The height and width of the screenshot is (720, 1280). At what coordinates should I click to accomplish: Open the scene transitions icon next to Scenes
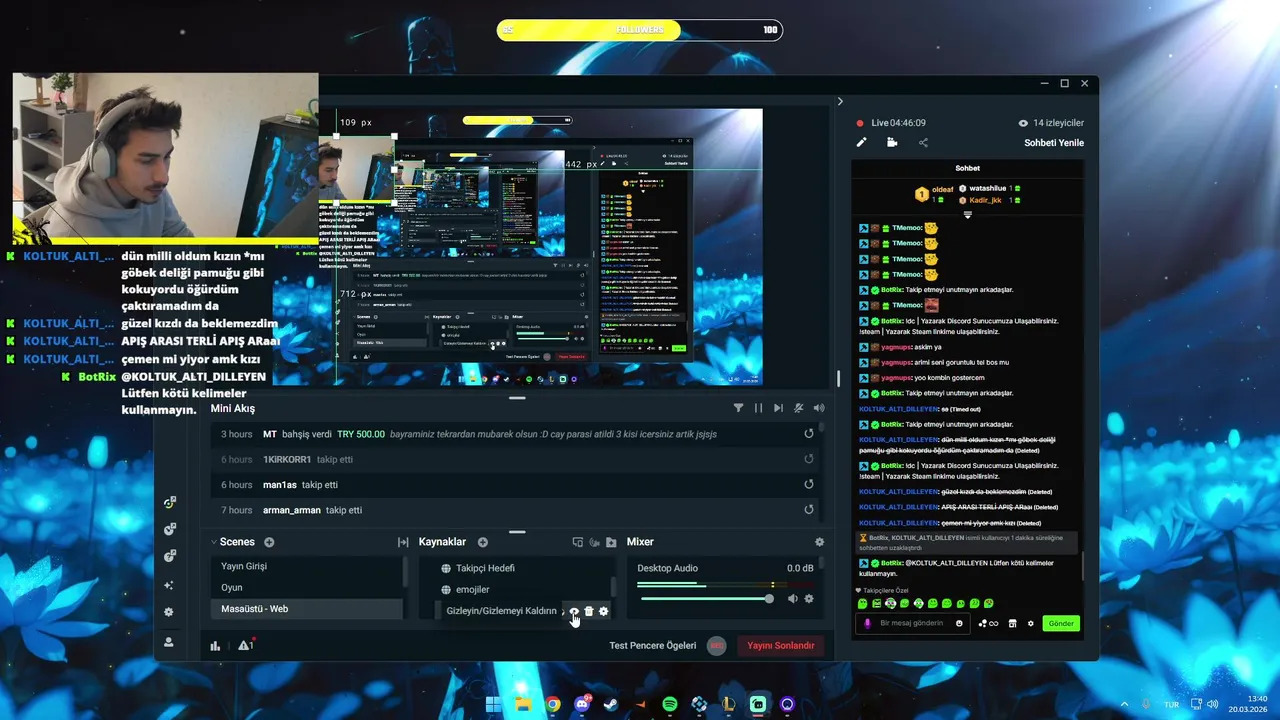[403, 542]
